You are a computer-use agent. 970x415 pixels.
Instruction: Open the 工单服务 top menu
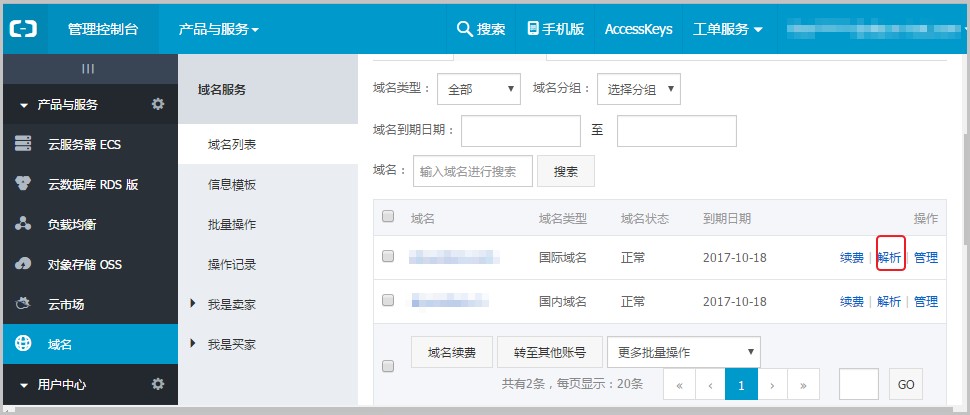pos(727,29)
